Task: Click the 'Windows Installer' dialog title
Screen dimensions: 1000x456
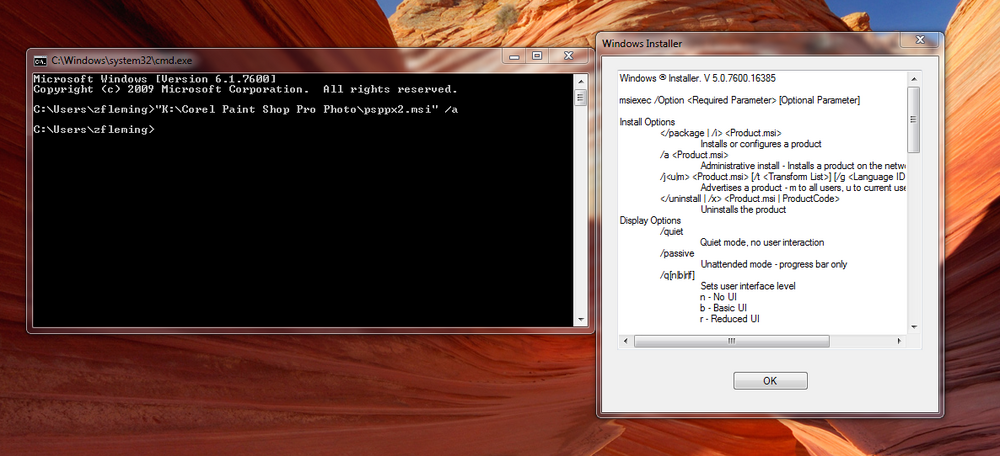Action: 642,43
